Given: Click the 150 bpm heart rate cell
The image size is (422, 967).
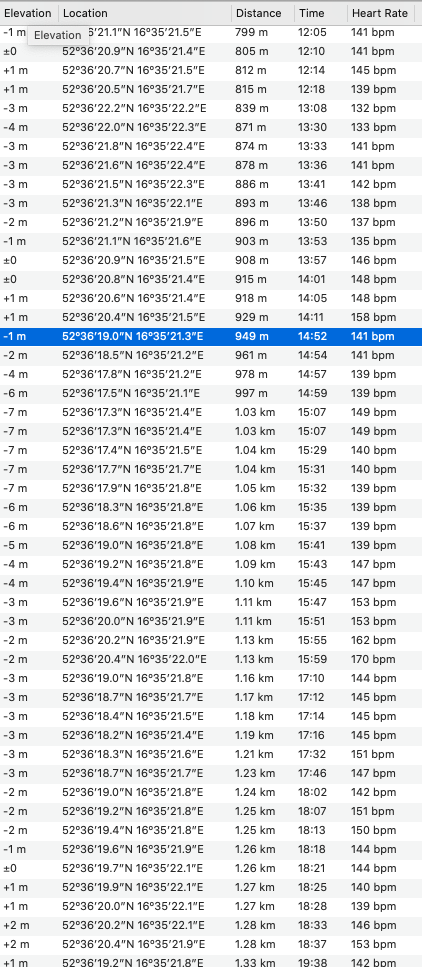Looking at the screenshot, I should 373,831.
